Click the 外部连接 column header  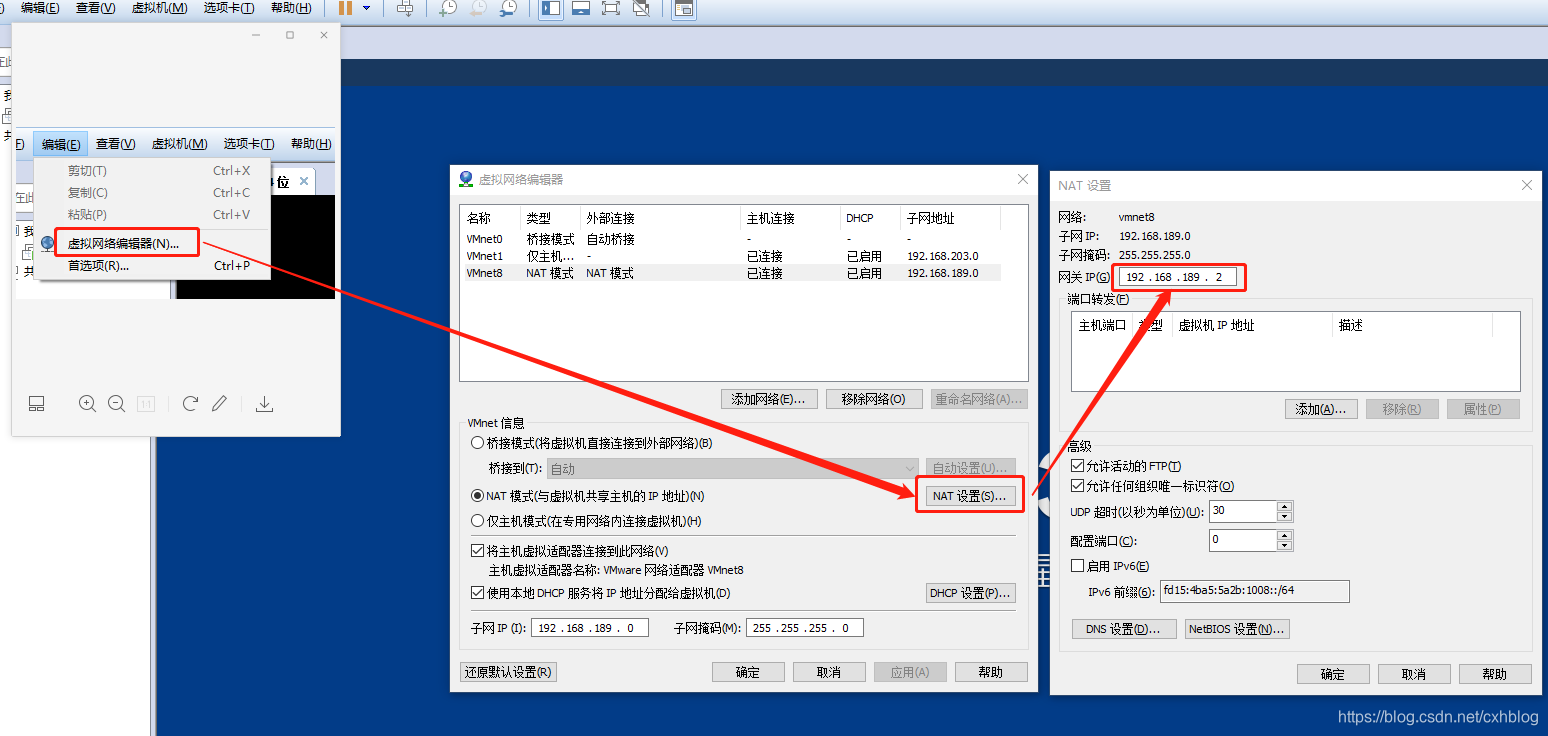660,218
